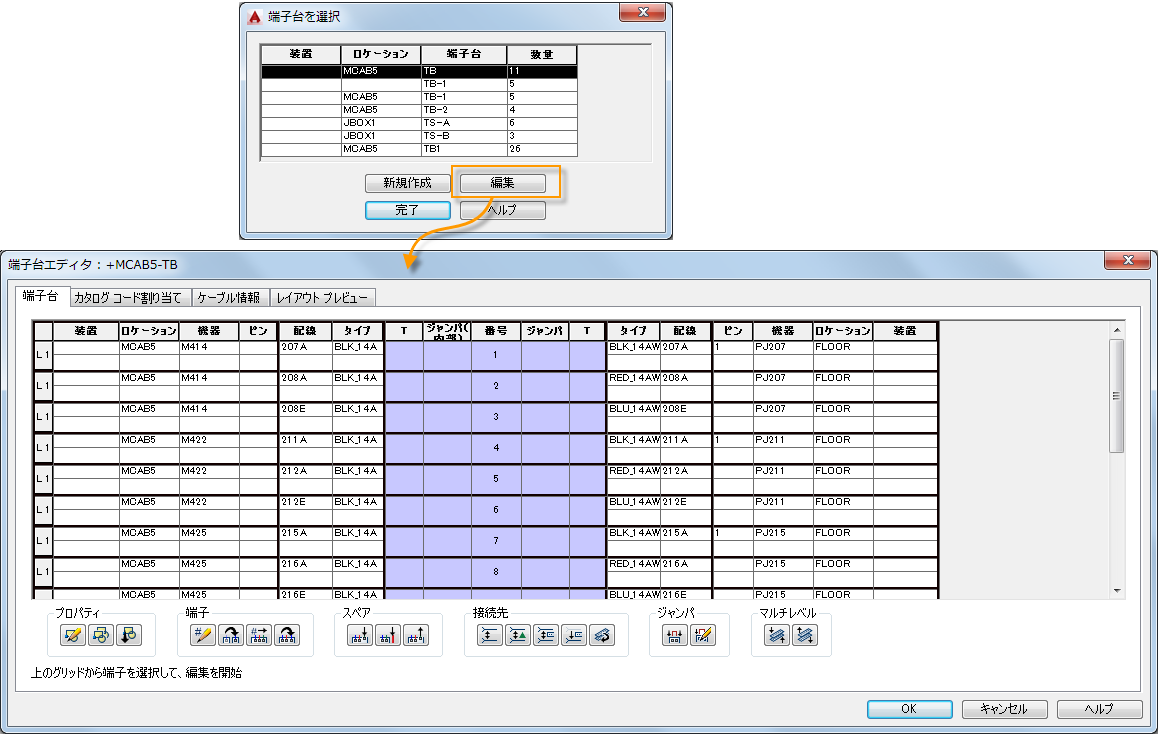Click the vertical scrollbar thumb of terminal grid
The image size is (1158, 734).
pos(1117,396)
